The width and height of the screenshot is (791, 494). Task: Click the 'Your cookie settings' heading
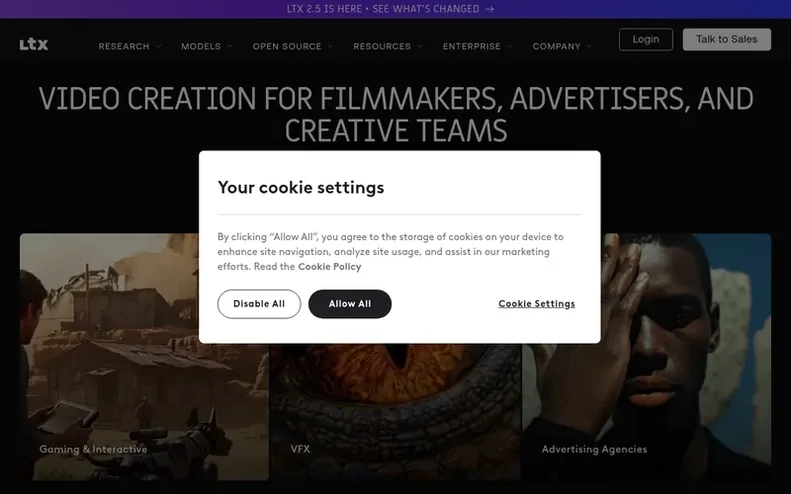pyautogui.click(x=301, y=188)
